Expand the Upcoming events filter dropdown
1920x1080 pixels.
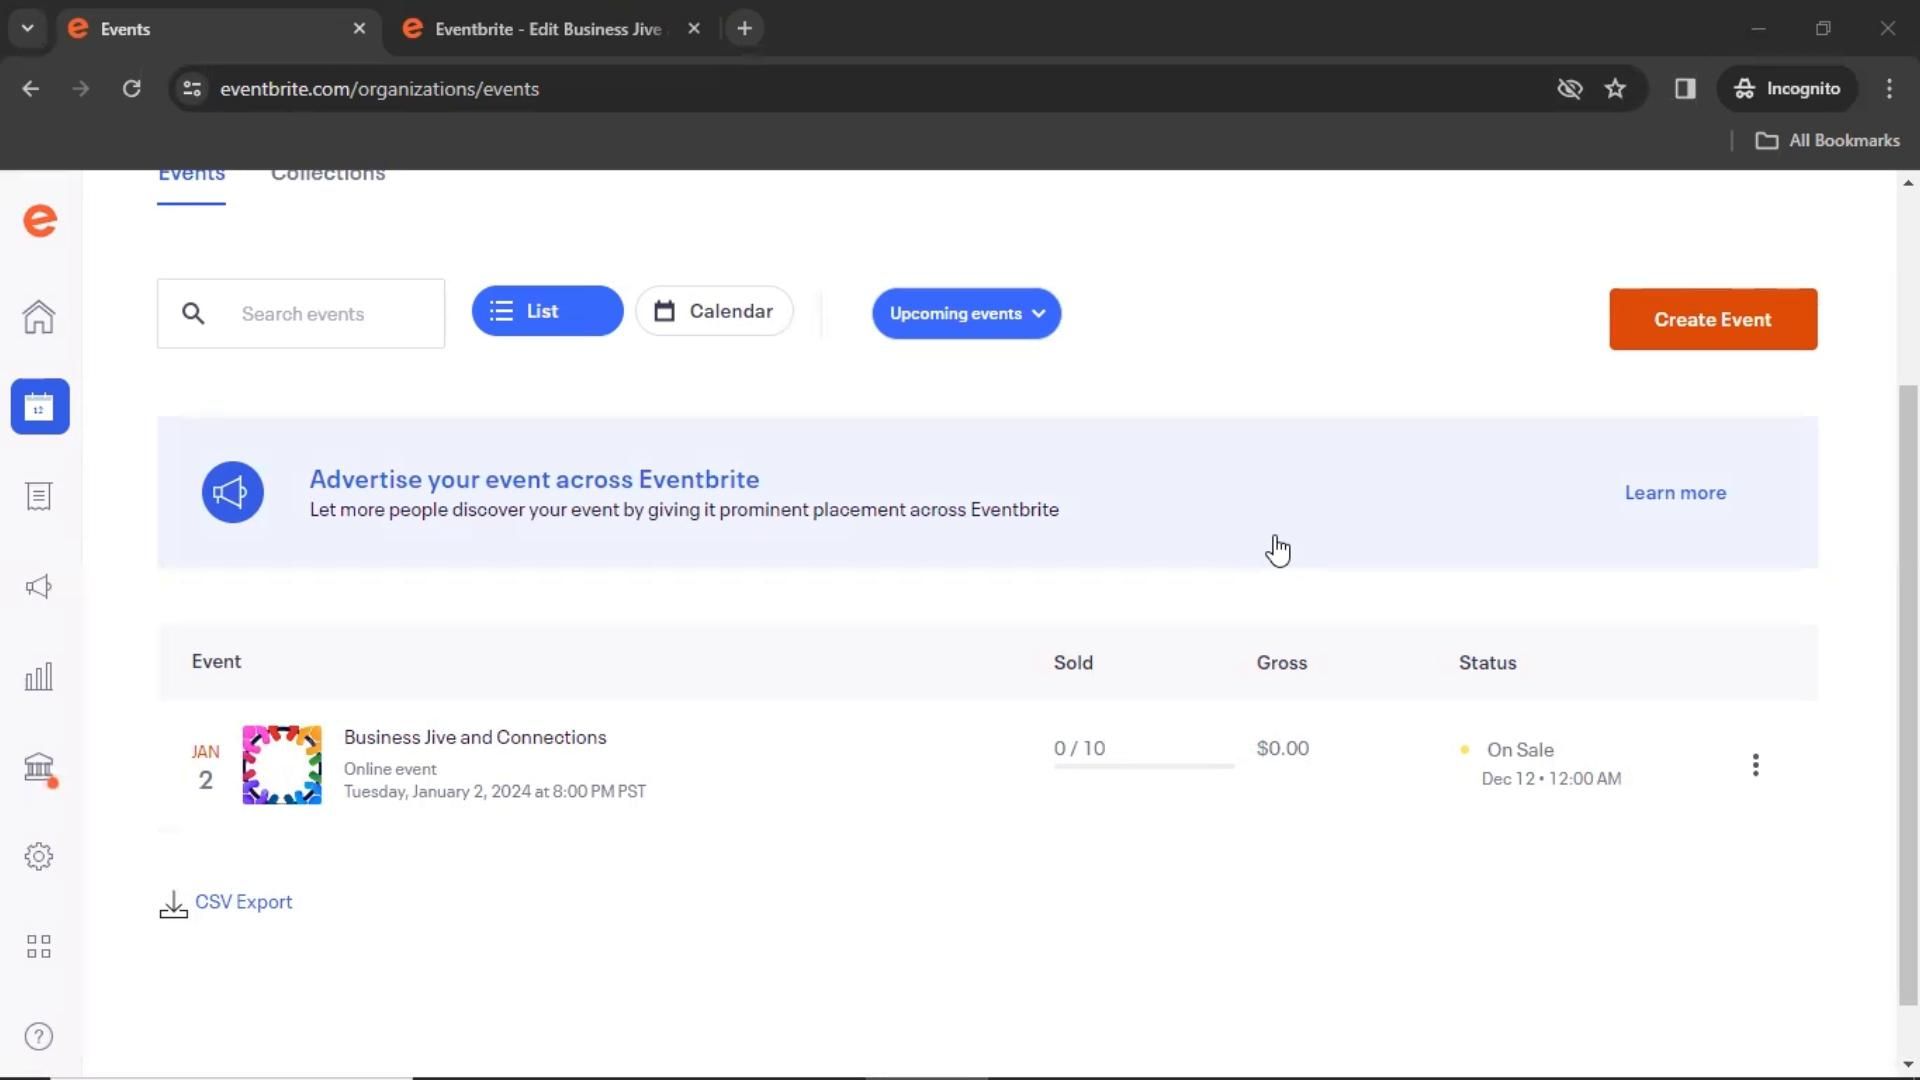tap(966, 314)
